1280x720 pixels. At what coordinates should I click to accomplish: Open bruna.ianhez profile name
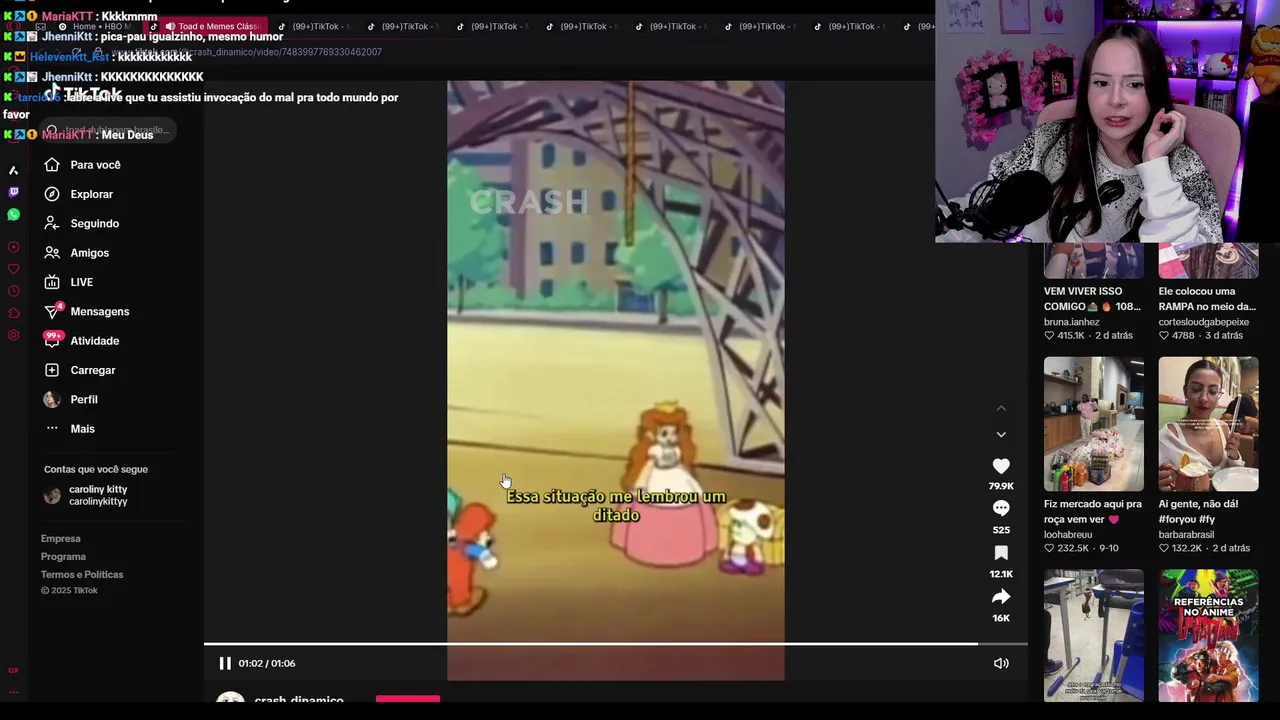(1072, 322)
